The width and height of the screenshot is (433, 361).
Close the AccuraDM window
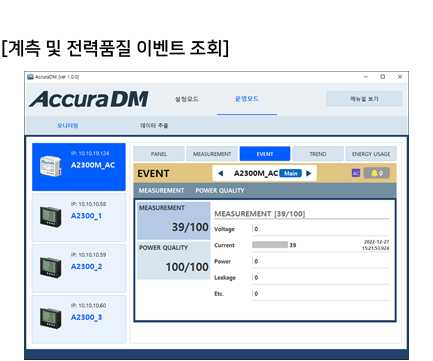tap(400, 77)
